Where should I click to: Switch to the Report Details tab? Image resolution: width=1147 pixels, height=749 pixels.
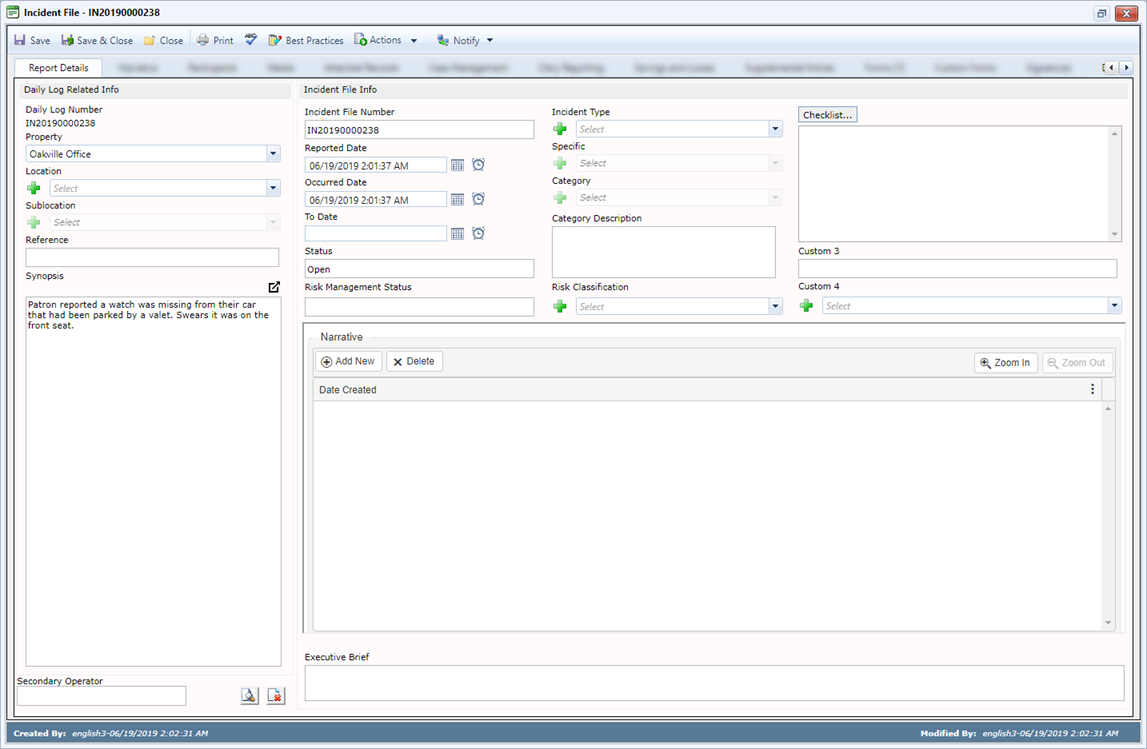tap(58, 68)
